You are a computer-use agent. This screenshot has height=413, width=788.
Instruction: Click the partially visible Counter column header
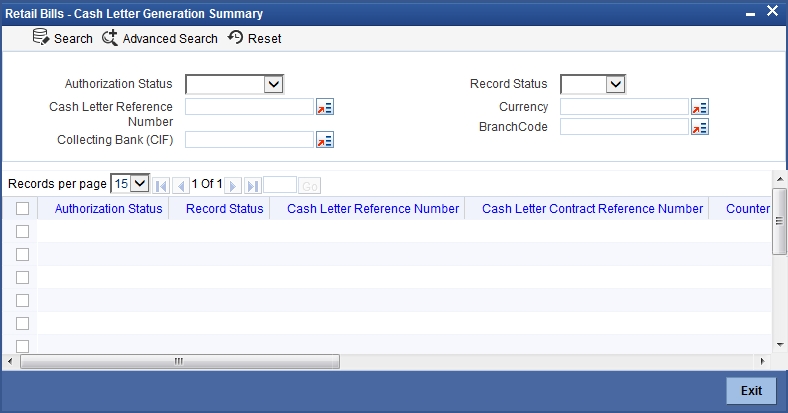pyautogui.click(x=748, y=209)
